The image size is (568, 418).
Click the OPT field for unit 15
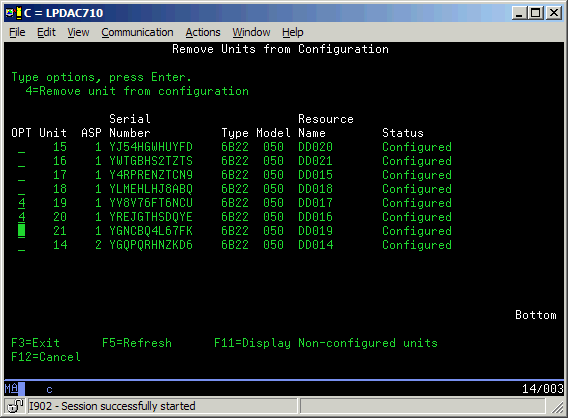point(21,147)
